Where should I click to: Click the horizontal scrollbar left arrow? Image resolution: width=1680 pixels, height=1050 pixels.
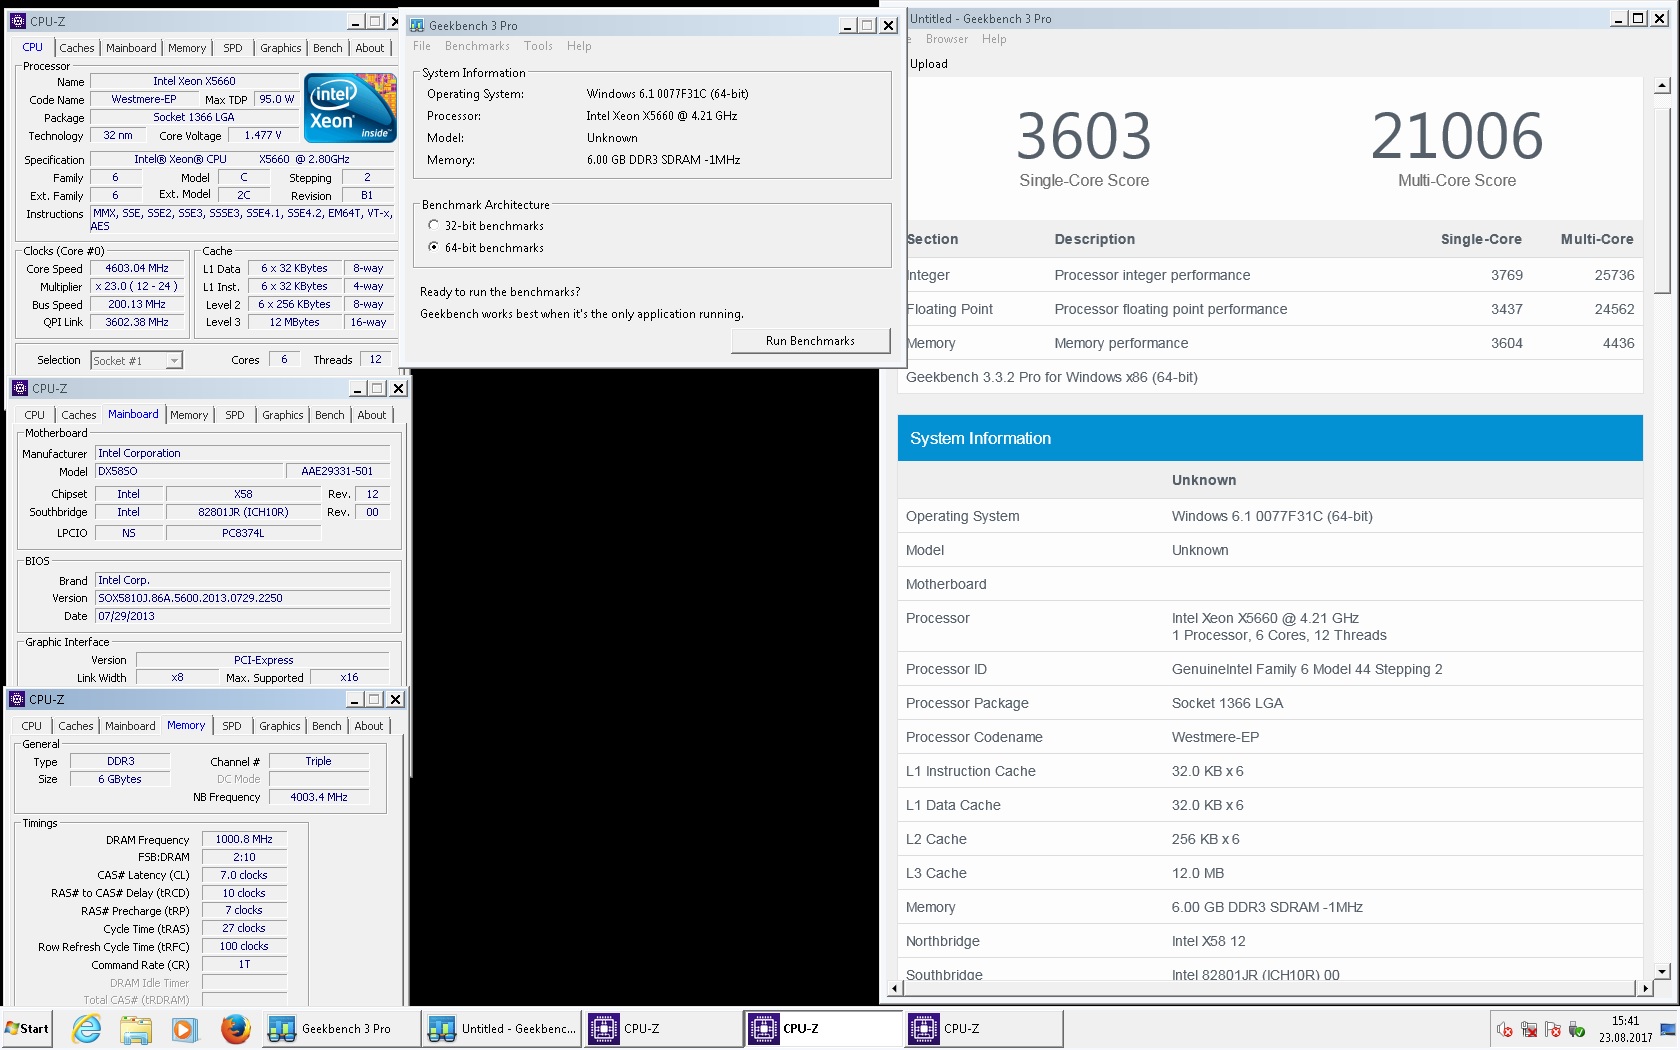coord(894,988)
